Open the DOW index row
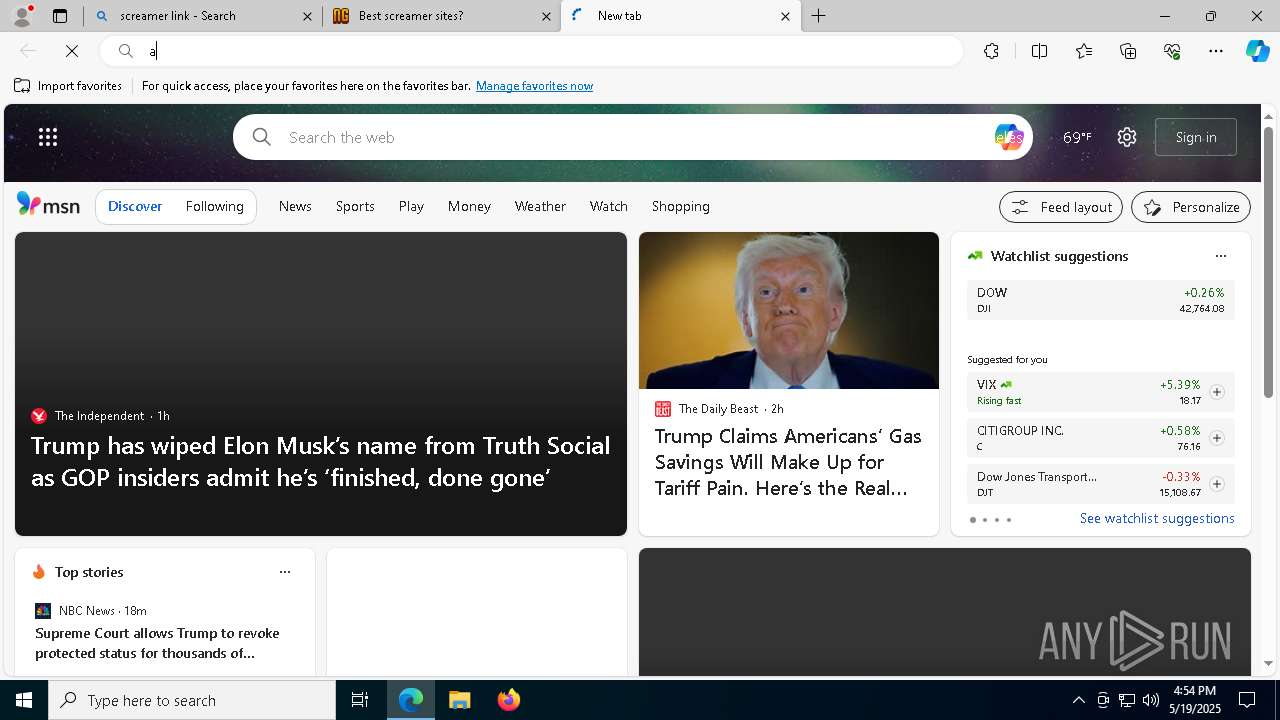This screenshot has width=1280, height=720. coord(1100,300)
